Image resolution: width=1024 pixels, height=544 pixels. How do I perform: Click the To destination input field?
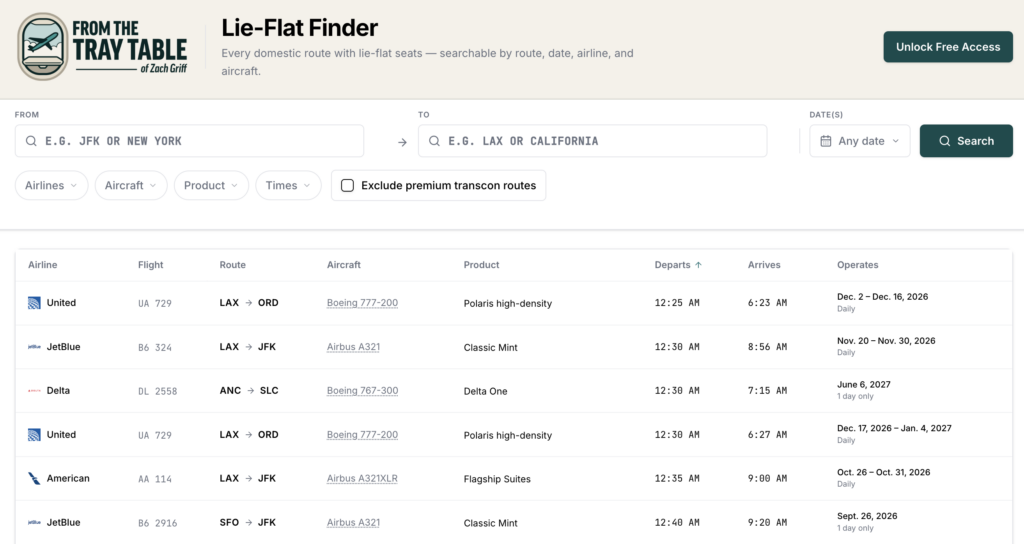pyautogui.click(x=592, y=141)
